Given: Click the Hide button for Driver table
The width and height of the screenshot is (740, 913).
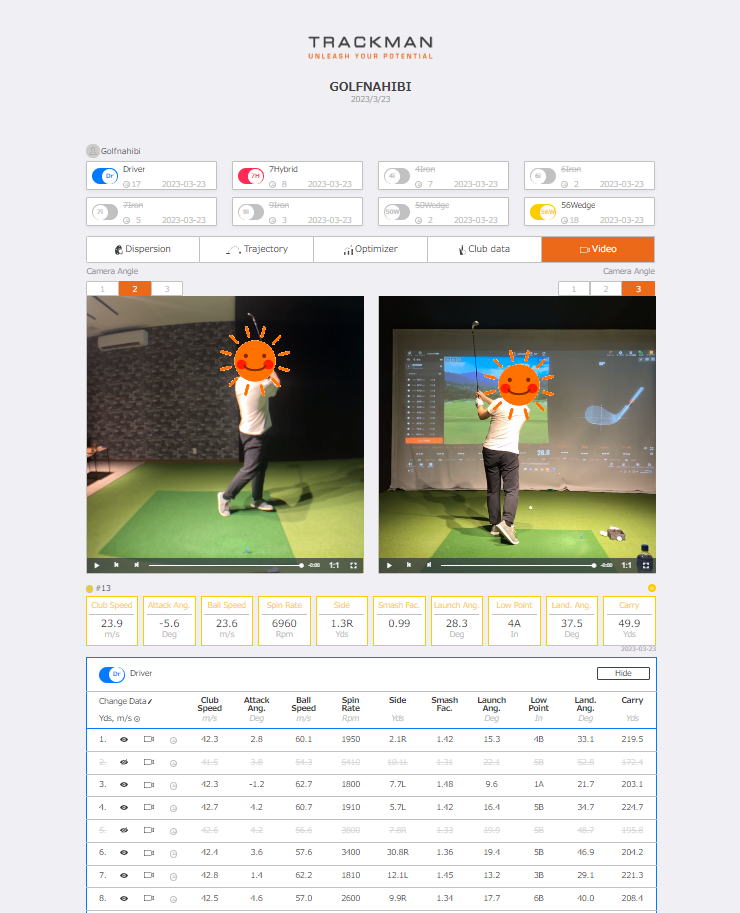Looking at the screenshot, I should pos(623,674).
